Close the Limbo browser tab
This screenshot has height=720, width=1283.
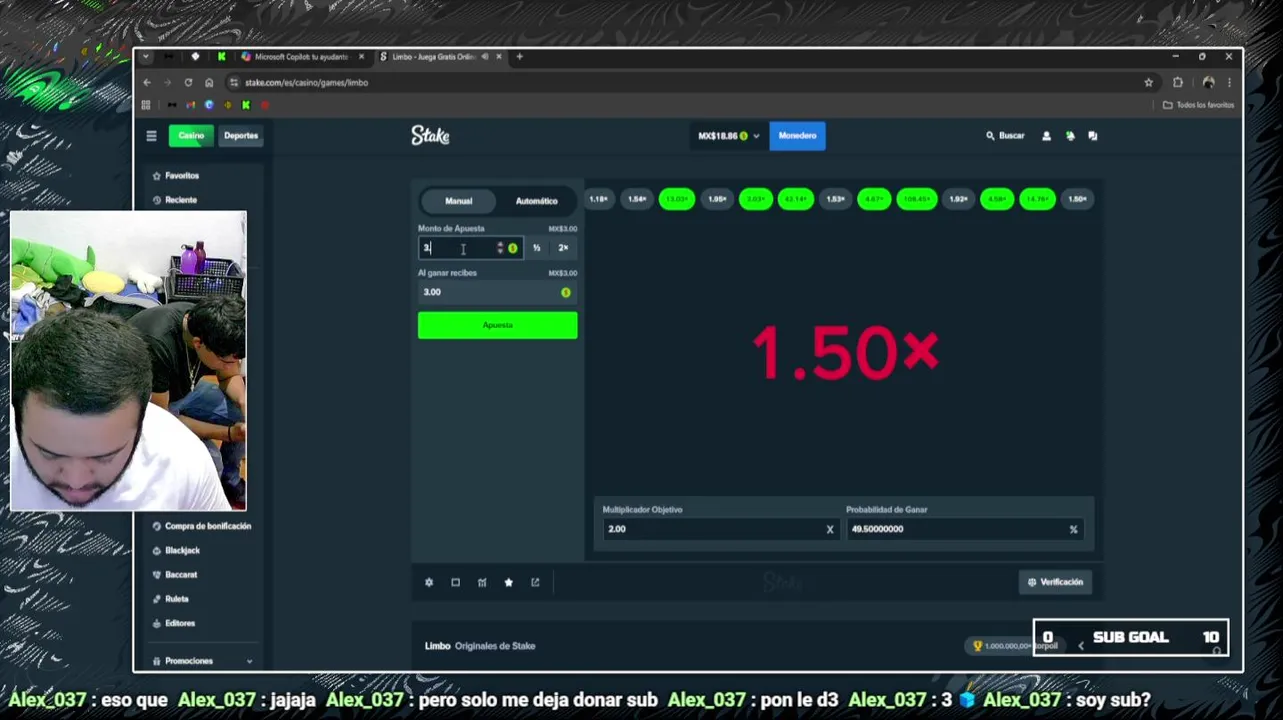click(499, 57)
